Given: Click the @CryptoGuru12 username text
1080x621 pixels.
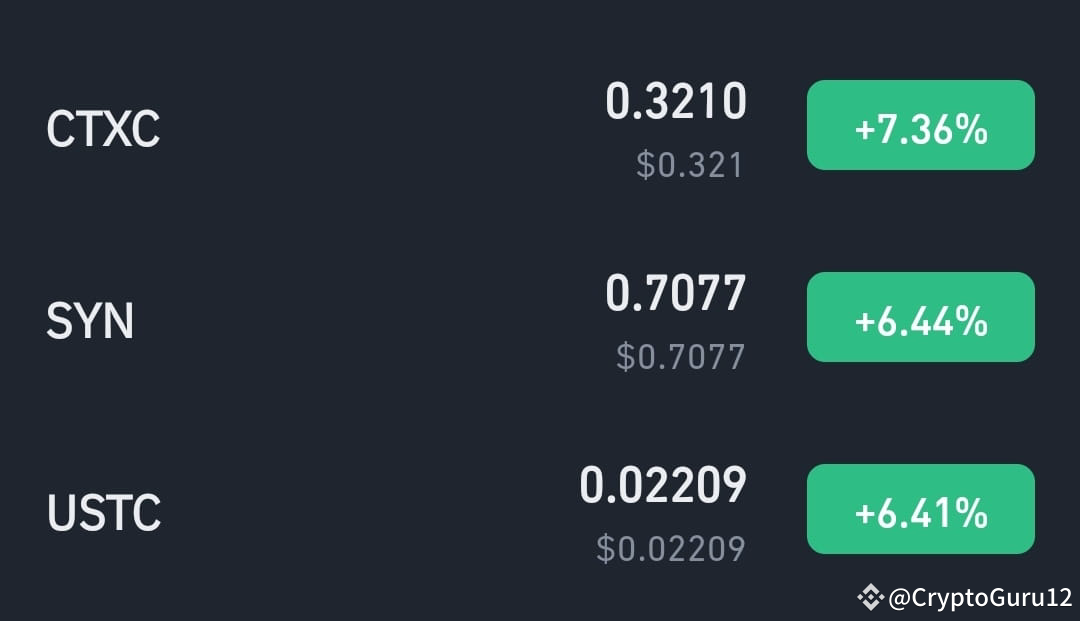Looking at the screenshot, I should (975, 596).
